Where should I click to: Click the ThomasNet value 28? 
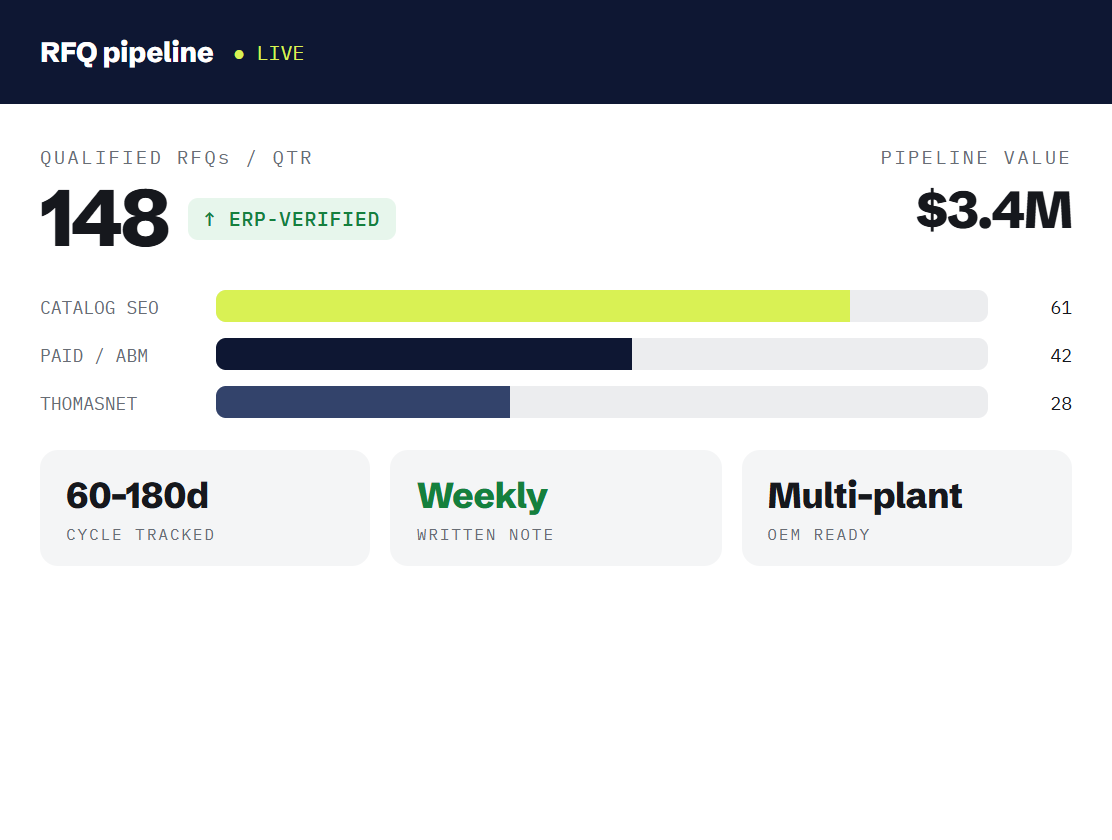click(x=1061, y=404)
